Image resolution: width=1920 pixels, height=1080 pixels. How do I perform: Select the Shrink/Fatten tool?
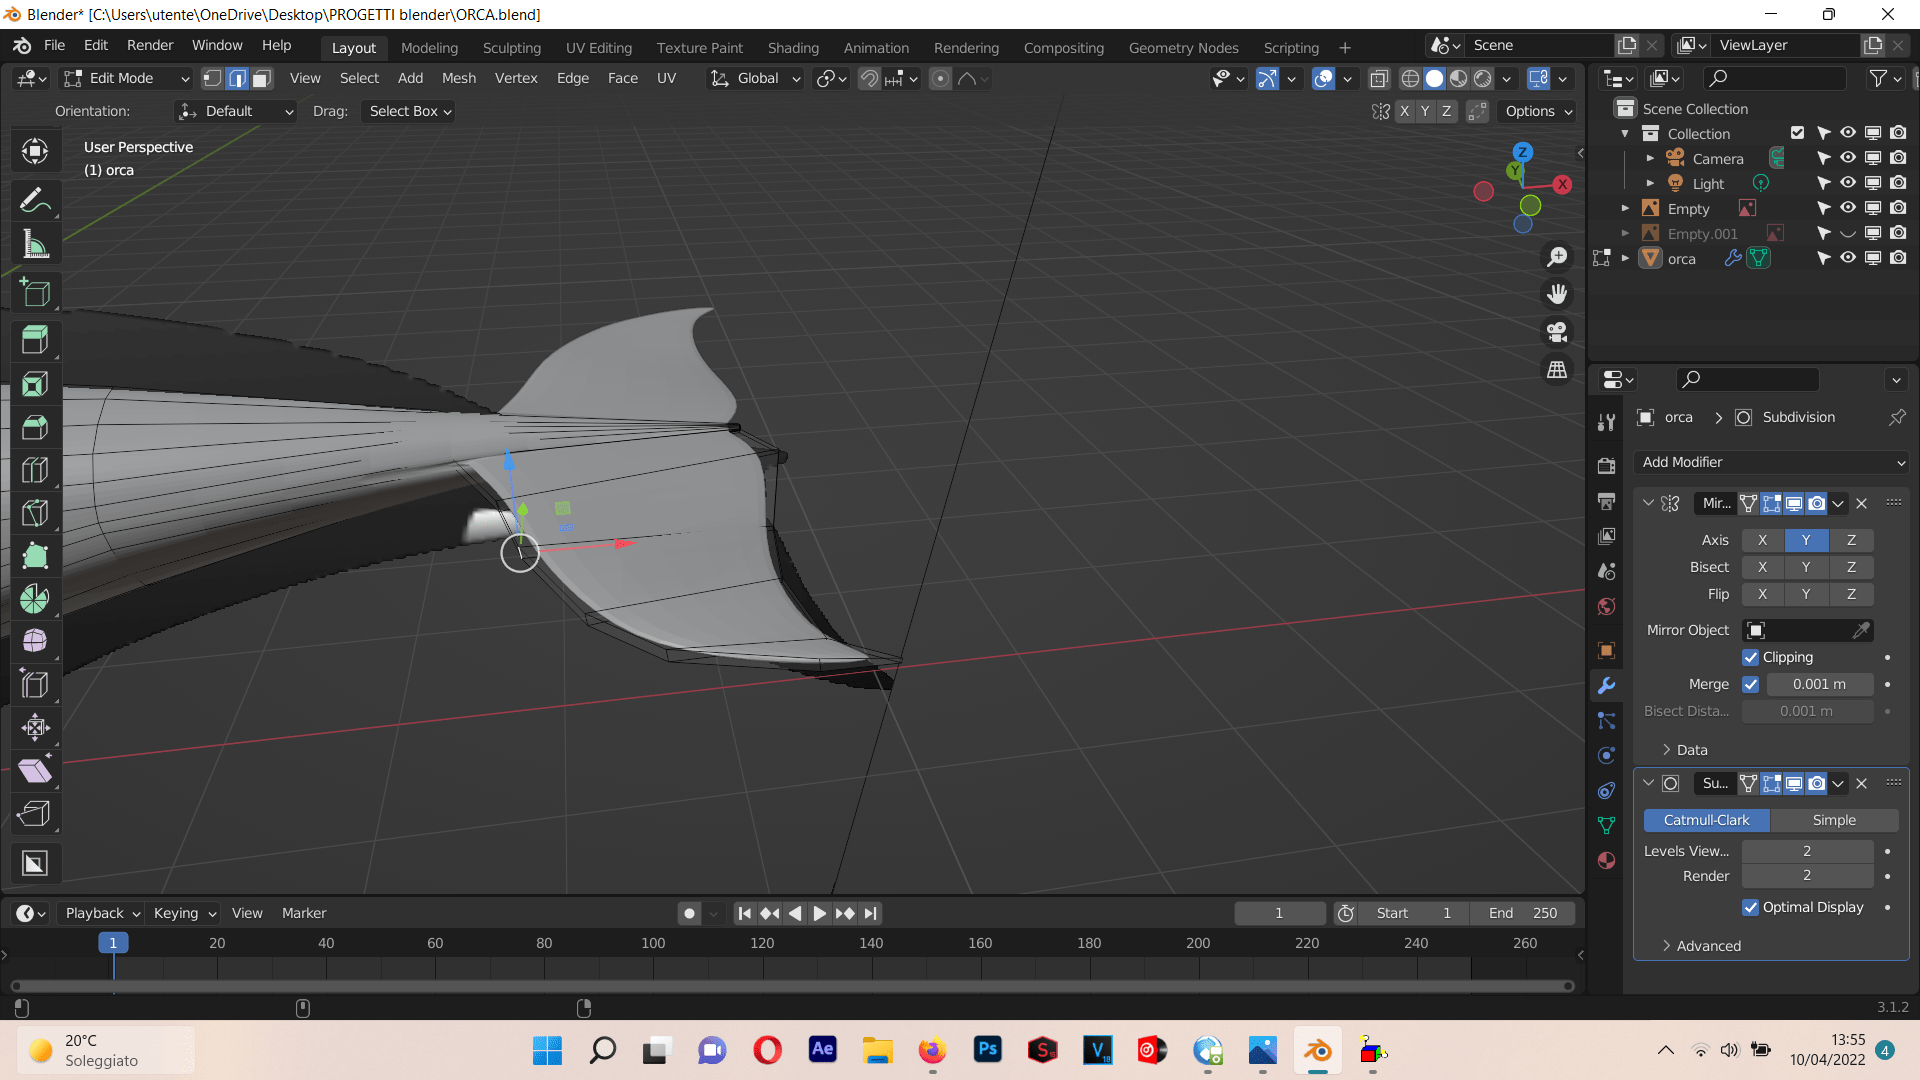tap(35, 727)
